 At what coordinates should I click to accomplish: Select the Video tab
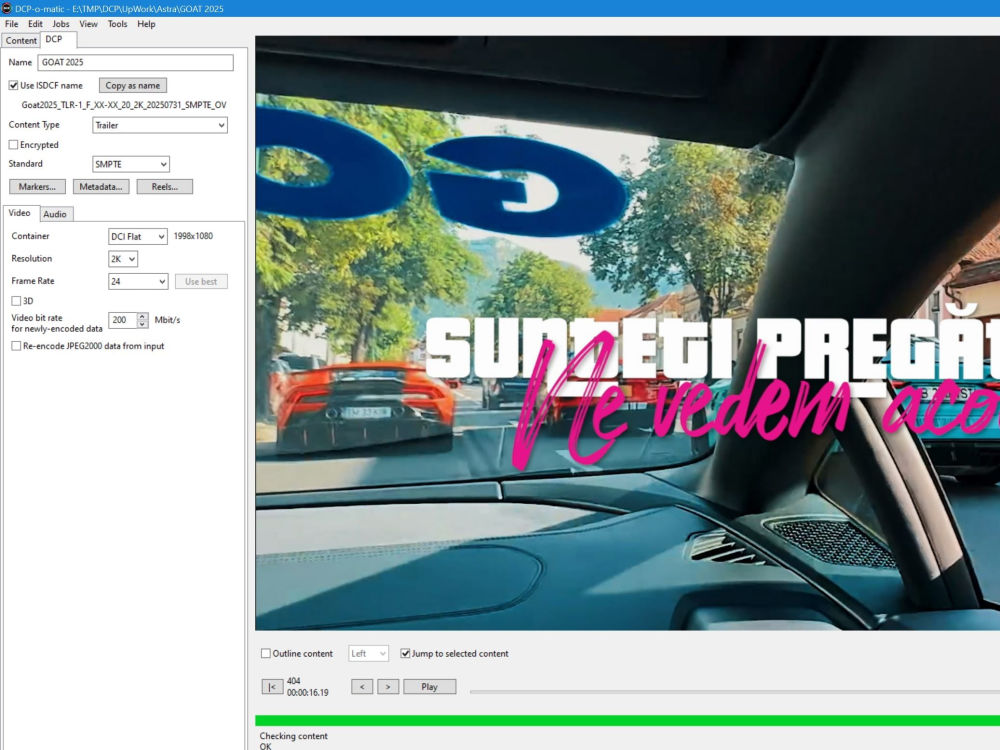[x=20, y=213]
